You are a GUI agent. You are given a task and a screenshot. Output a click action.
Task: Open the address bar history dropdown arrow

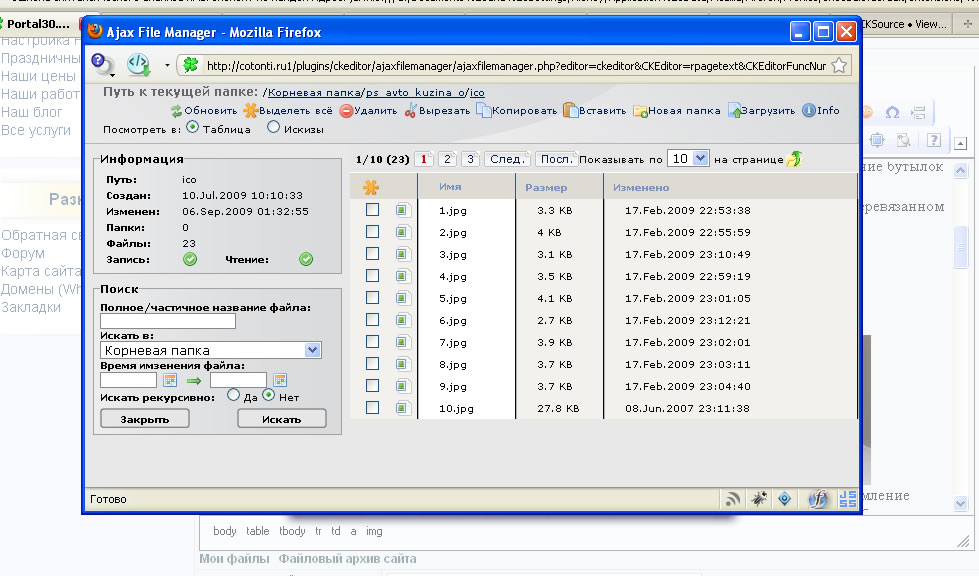166,66
